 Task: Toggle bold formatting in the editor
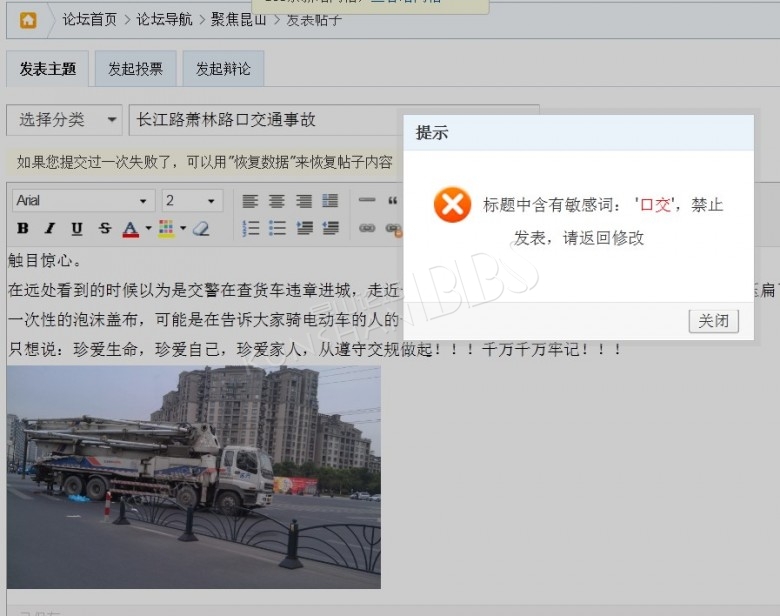pos(23,229)
